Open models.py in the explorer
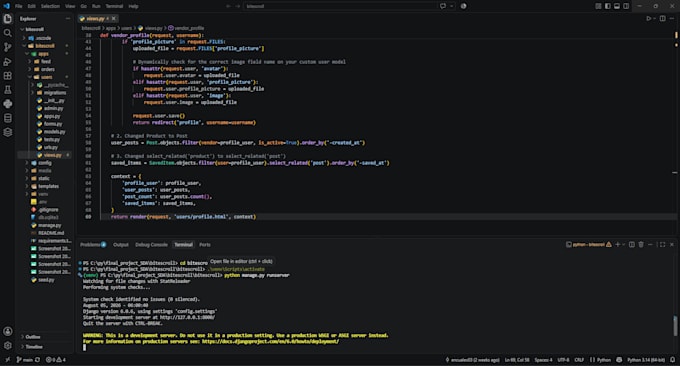 (54, 132)
